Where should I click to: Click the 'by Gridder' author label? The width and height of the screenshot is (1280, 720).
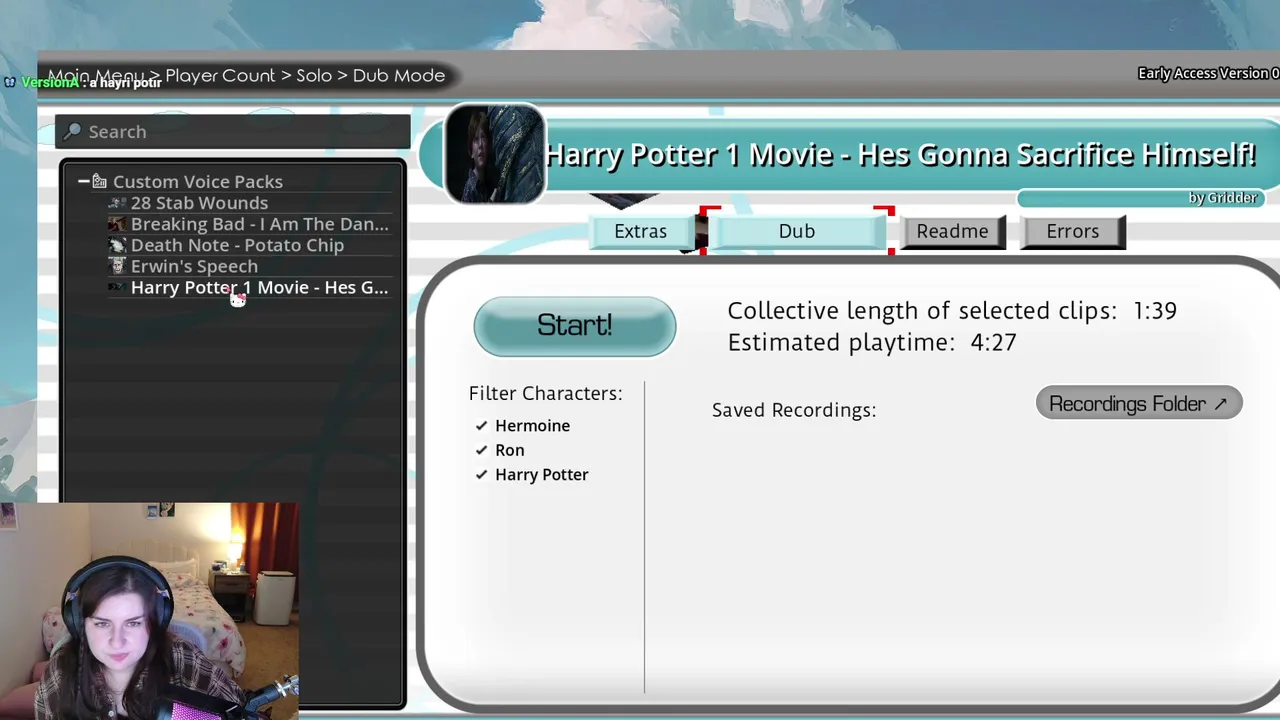click(1222, 198)
